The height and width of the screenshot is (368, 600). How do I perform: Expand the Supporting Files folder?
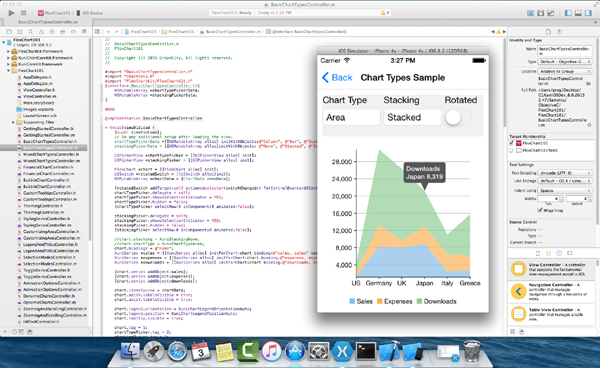click(13, 122)
